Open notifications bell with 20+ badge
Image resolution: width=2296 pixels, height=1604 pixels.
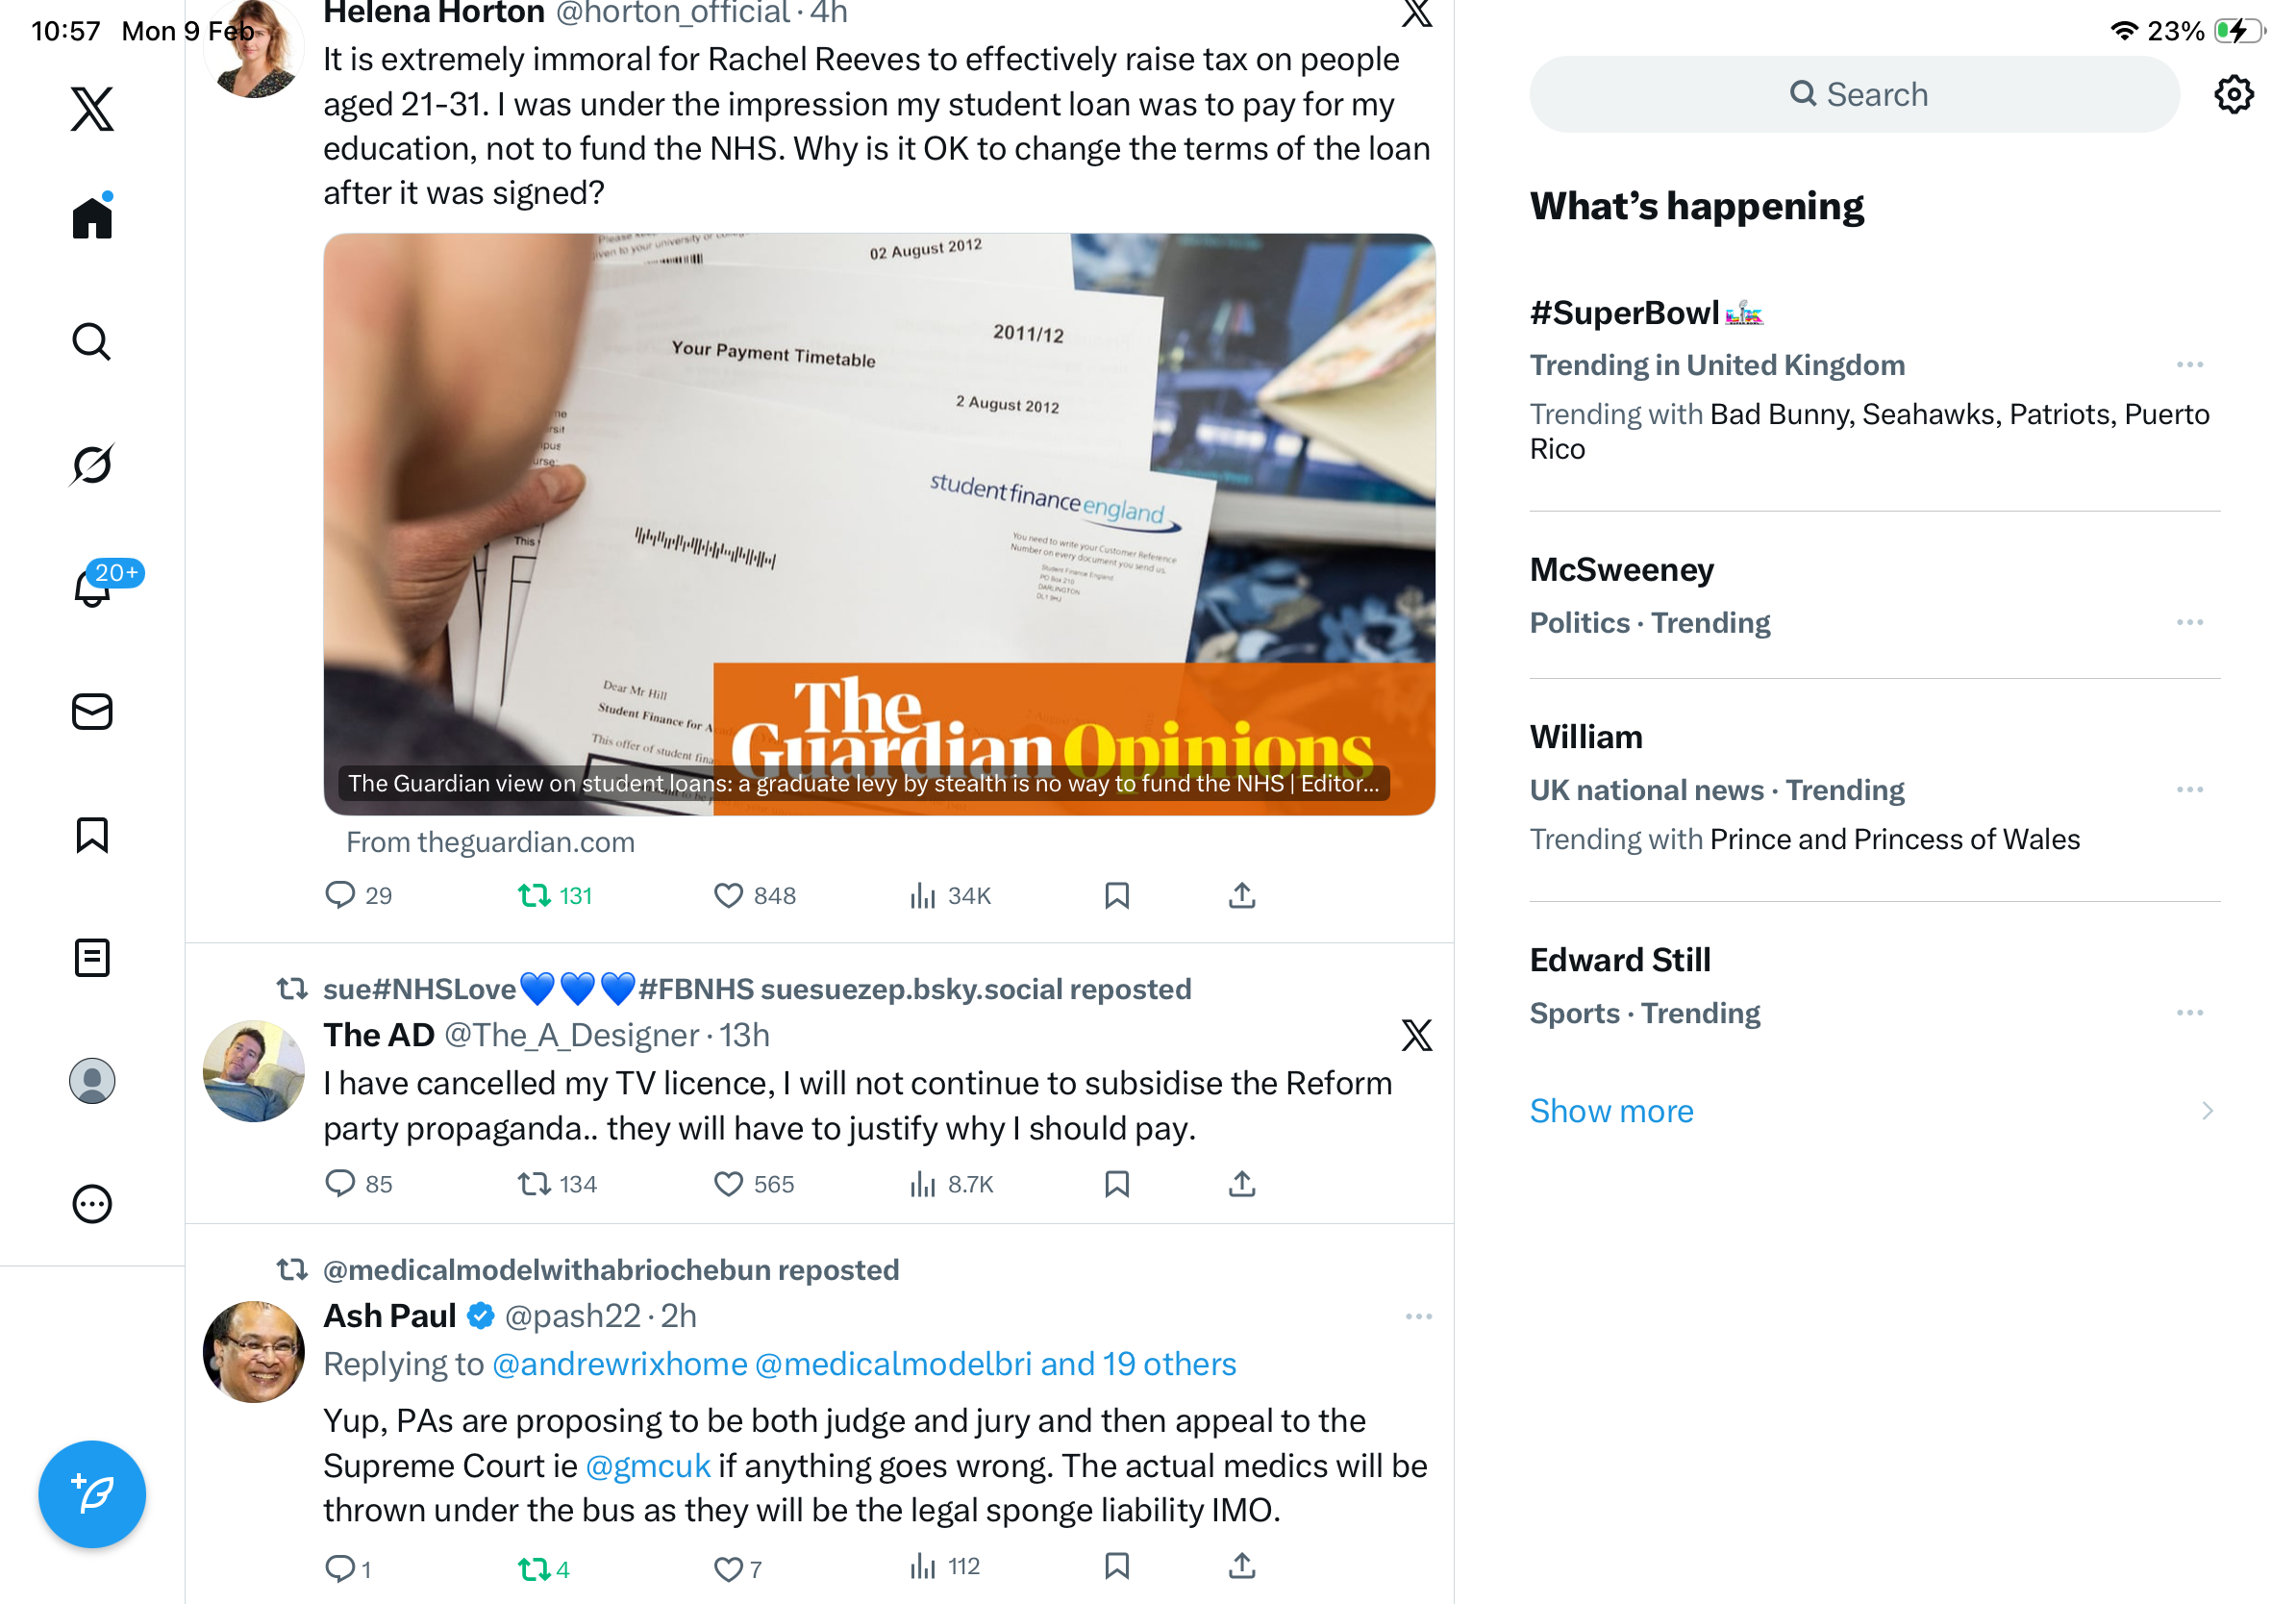pyautogui.click(x=93, y=587)
